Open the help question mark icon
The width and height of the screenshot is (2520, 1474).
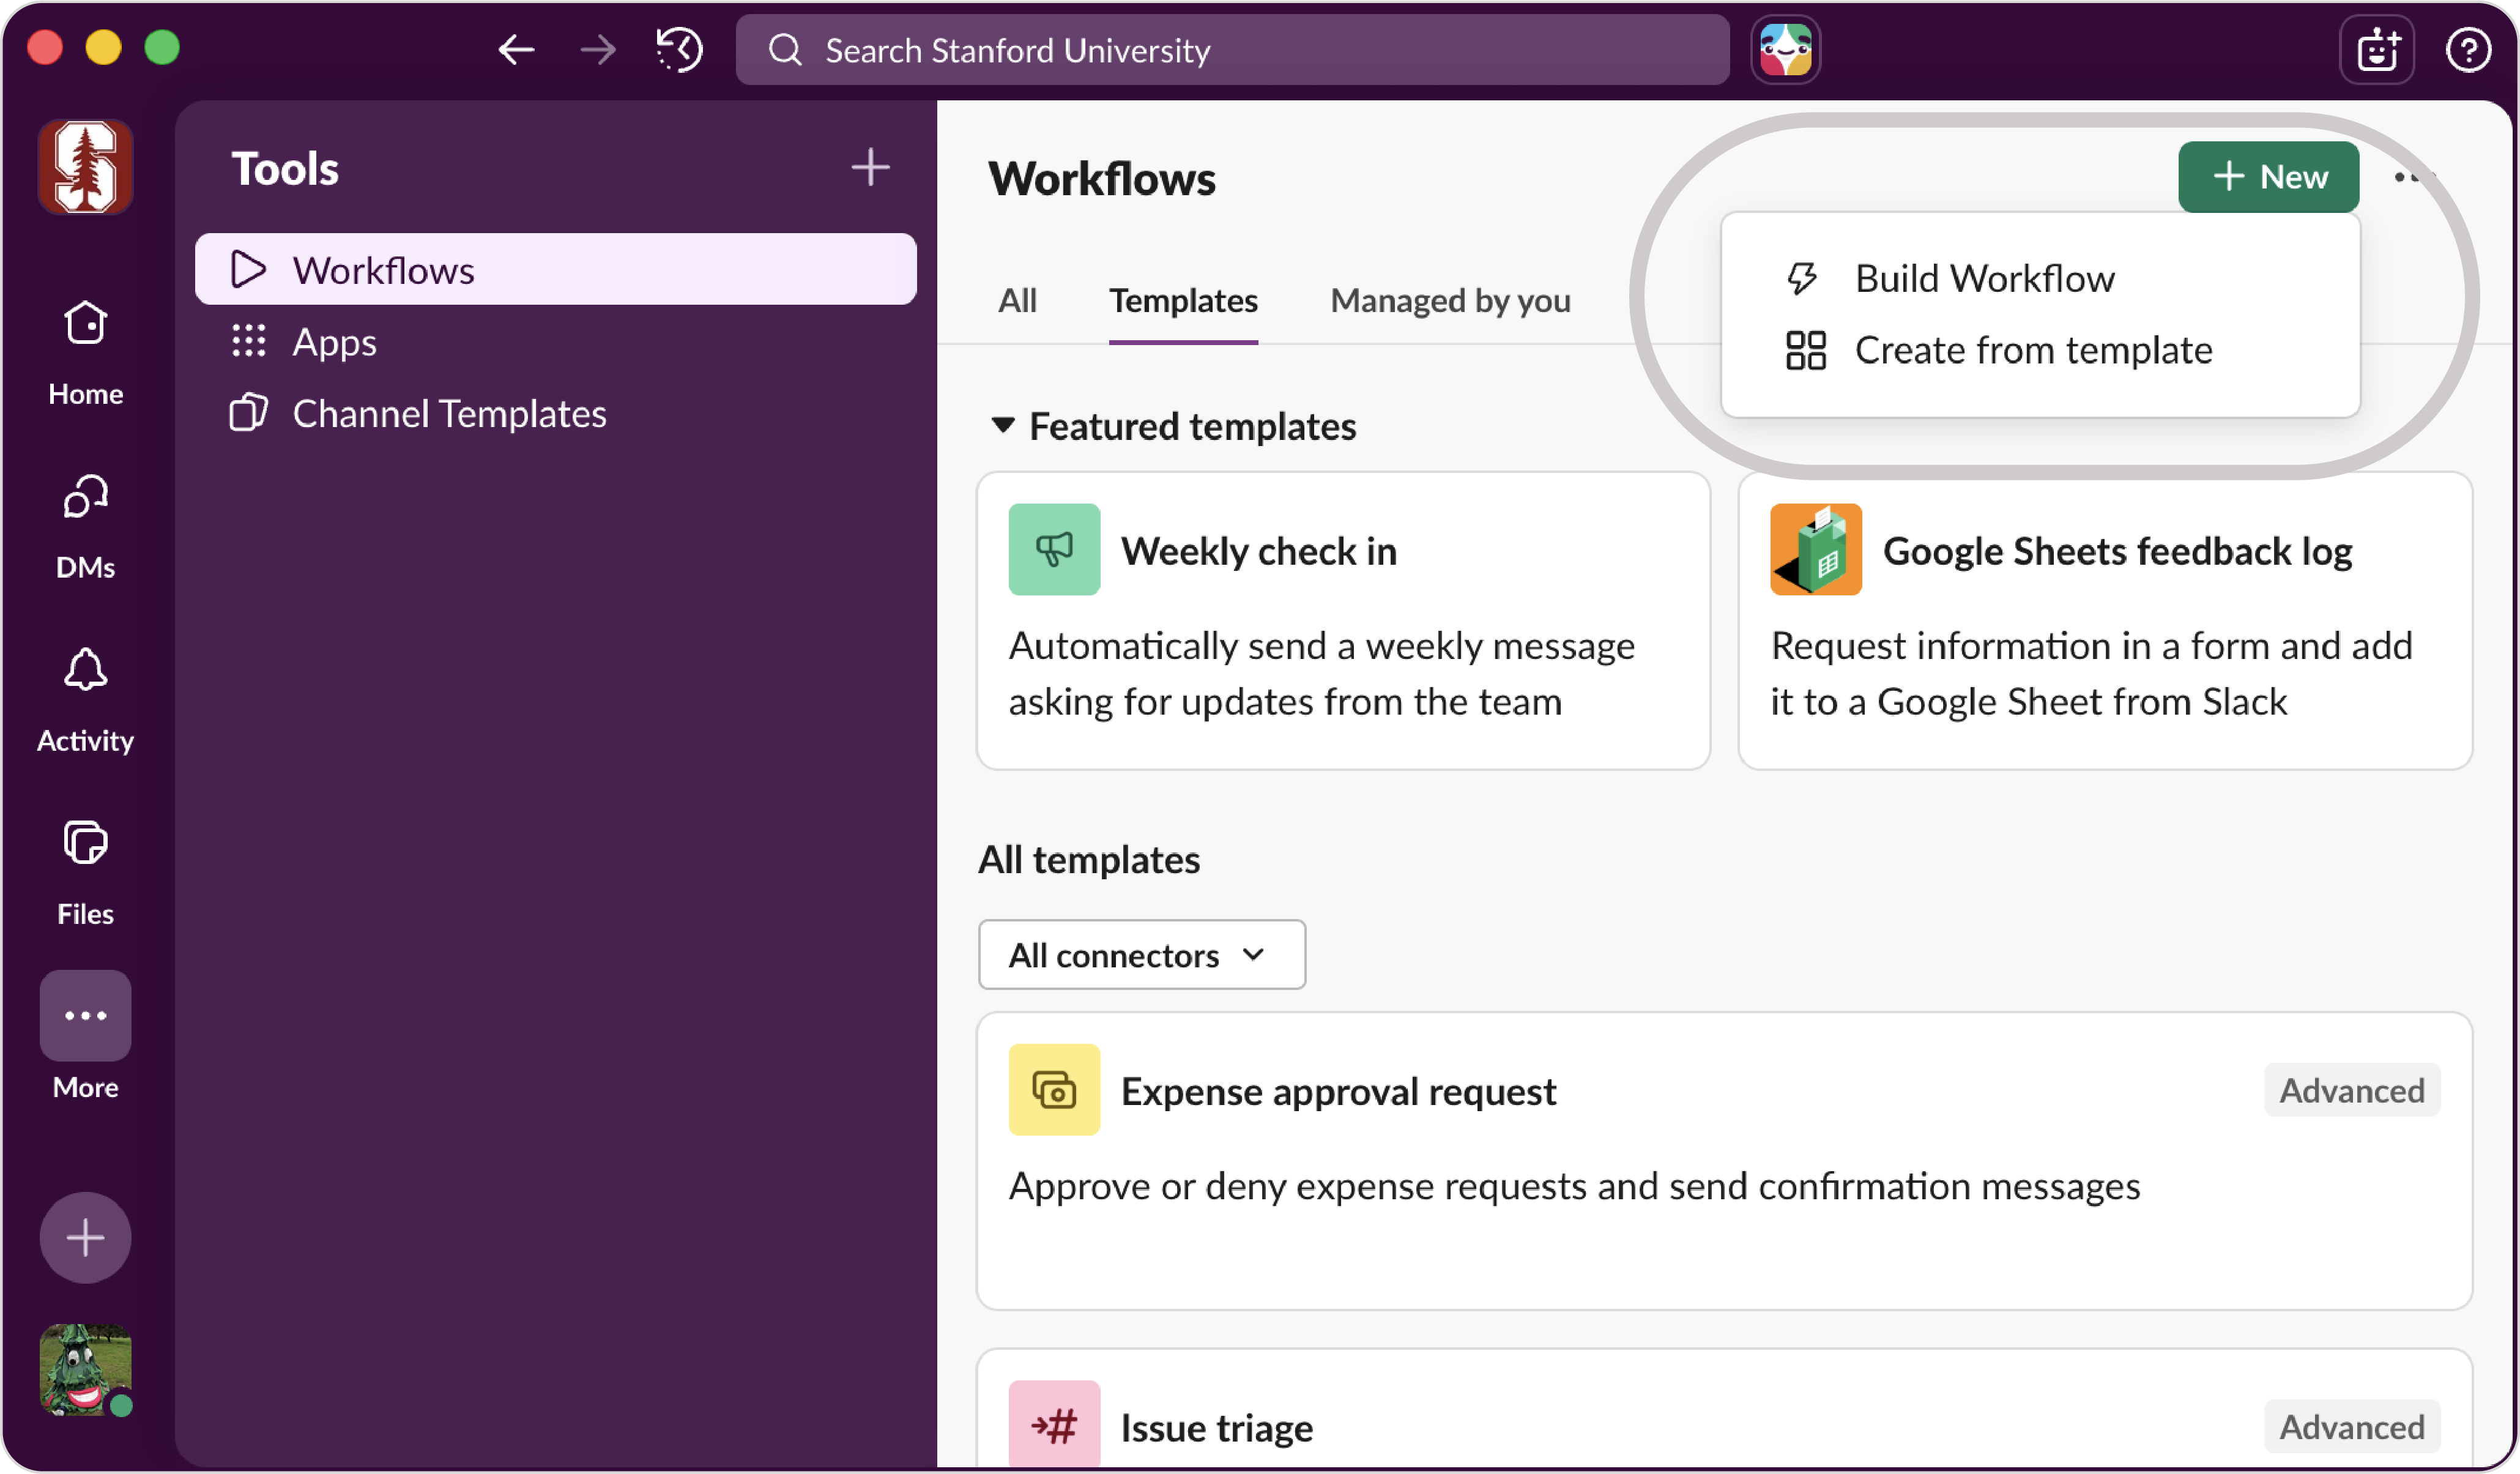tap(2467, 49)
